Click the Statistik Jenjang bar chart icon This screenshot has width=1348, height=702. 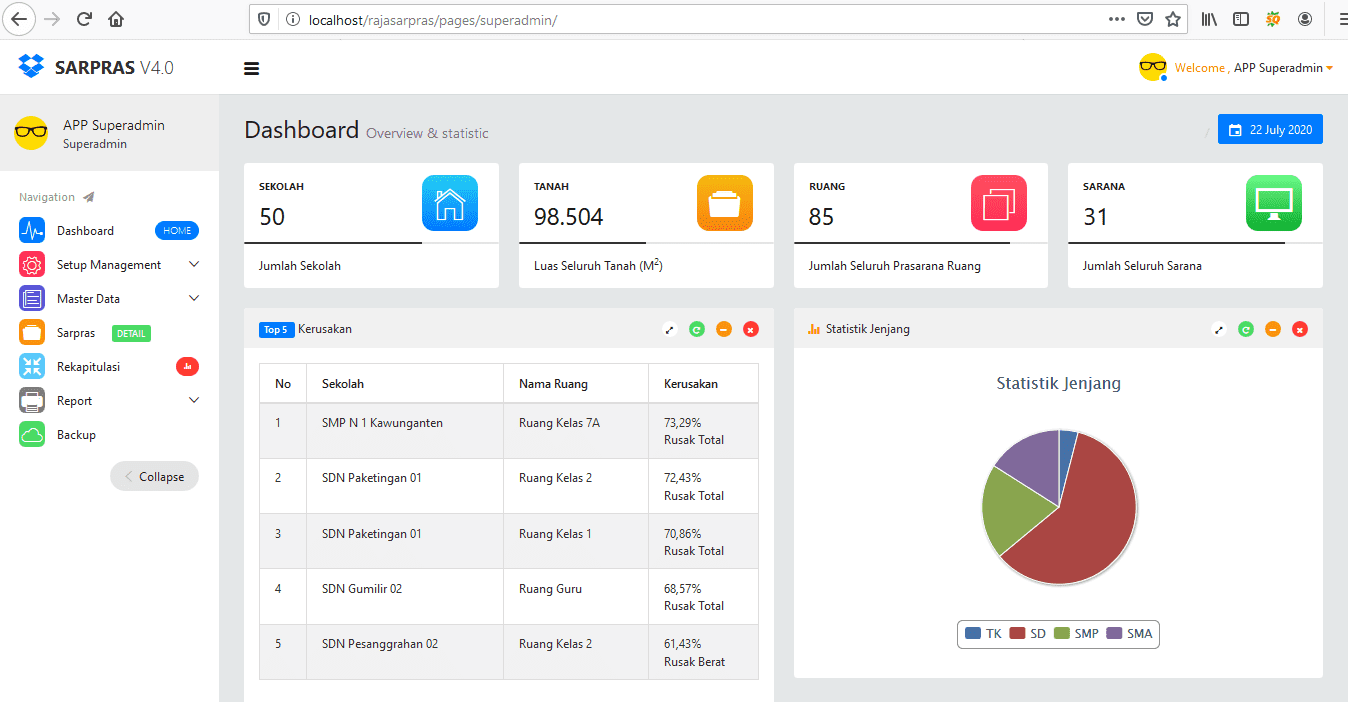812,328
